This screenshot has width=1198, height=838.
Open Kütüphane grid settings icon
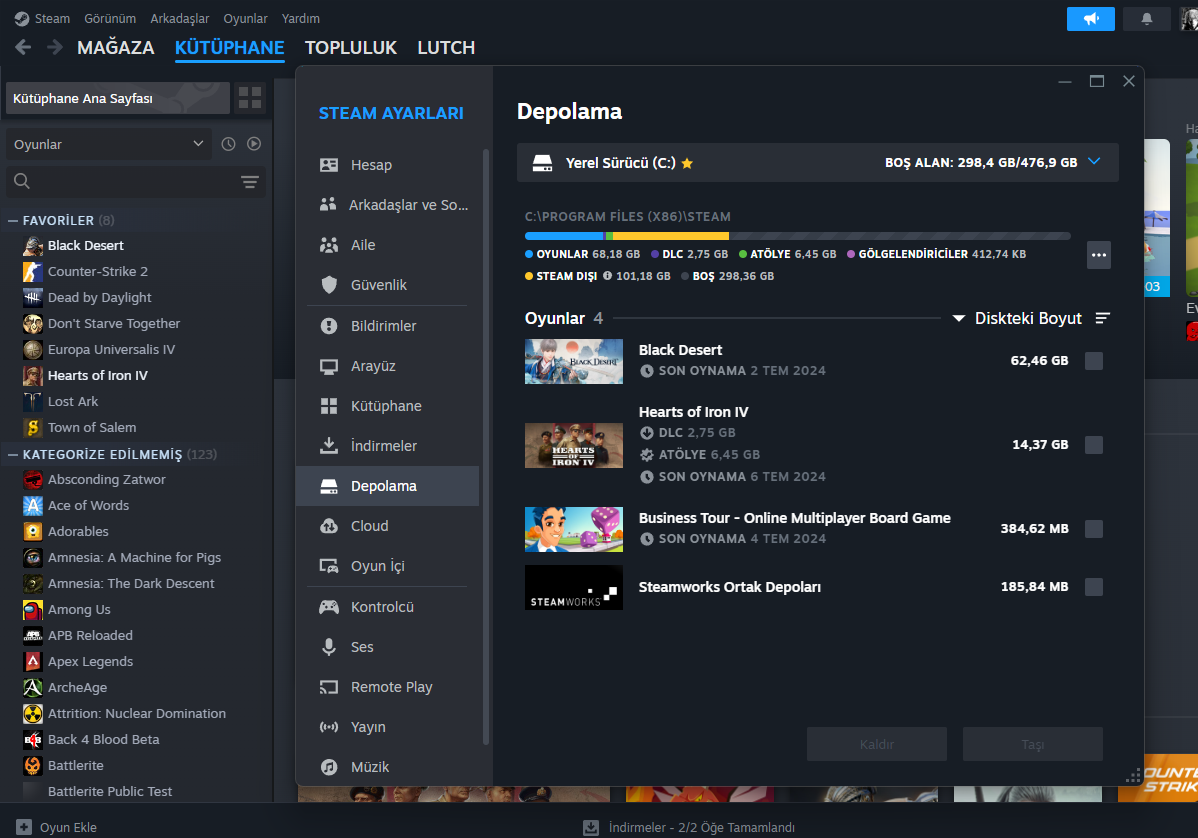pyautogui.click(x=329, y=406)
